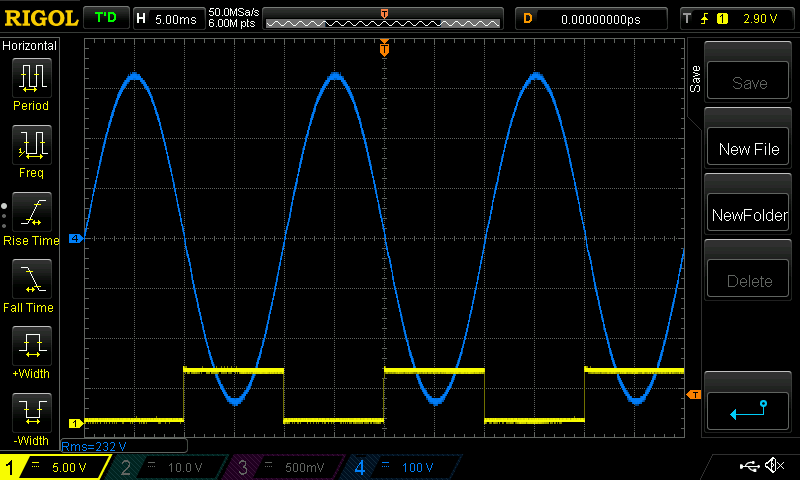Toggle the speaker sound icon
Viewport: 800px width, 480px height.
coord(773,466)
